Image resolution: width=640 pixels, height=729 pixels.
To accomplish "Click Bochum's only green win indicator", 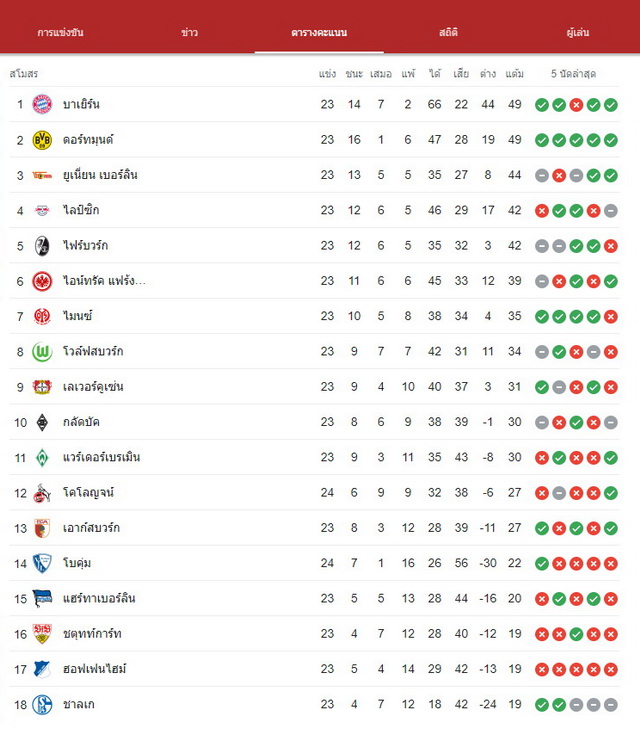I will click(x=542, y=564).
